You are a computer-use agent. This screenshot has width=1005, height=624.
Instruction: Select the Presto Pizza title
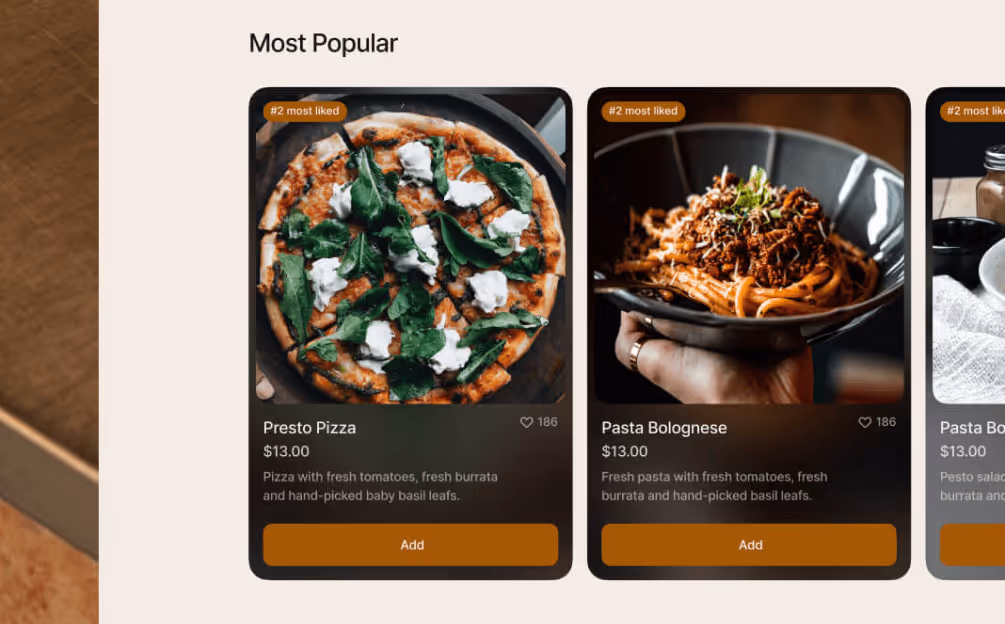[309, 427]
